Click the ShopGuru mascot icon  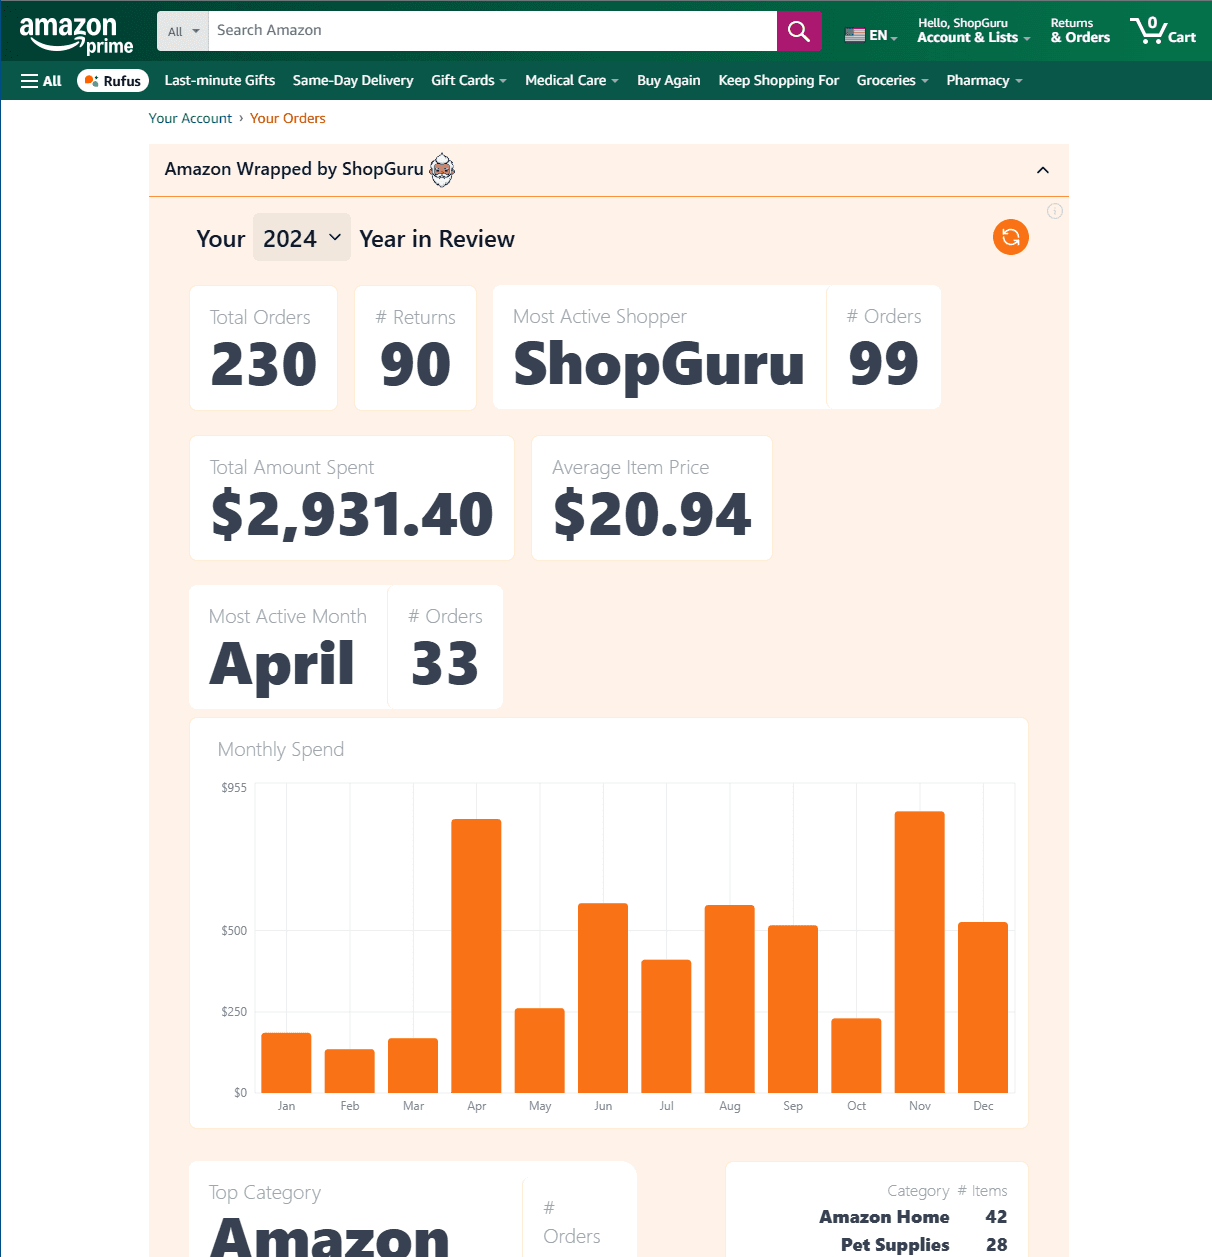pyautogui.click(x=442, y=170)
